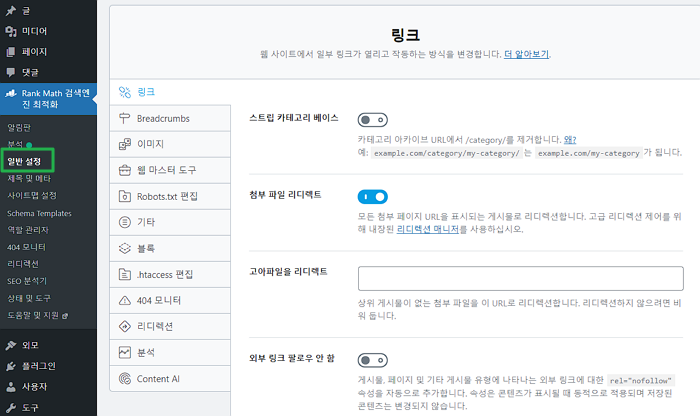This screenshot has width=700, height=416.
Task: Open 사이트맵 설정 in Rank Math menu
Action: click(x=32, y=196)
